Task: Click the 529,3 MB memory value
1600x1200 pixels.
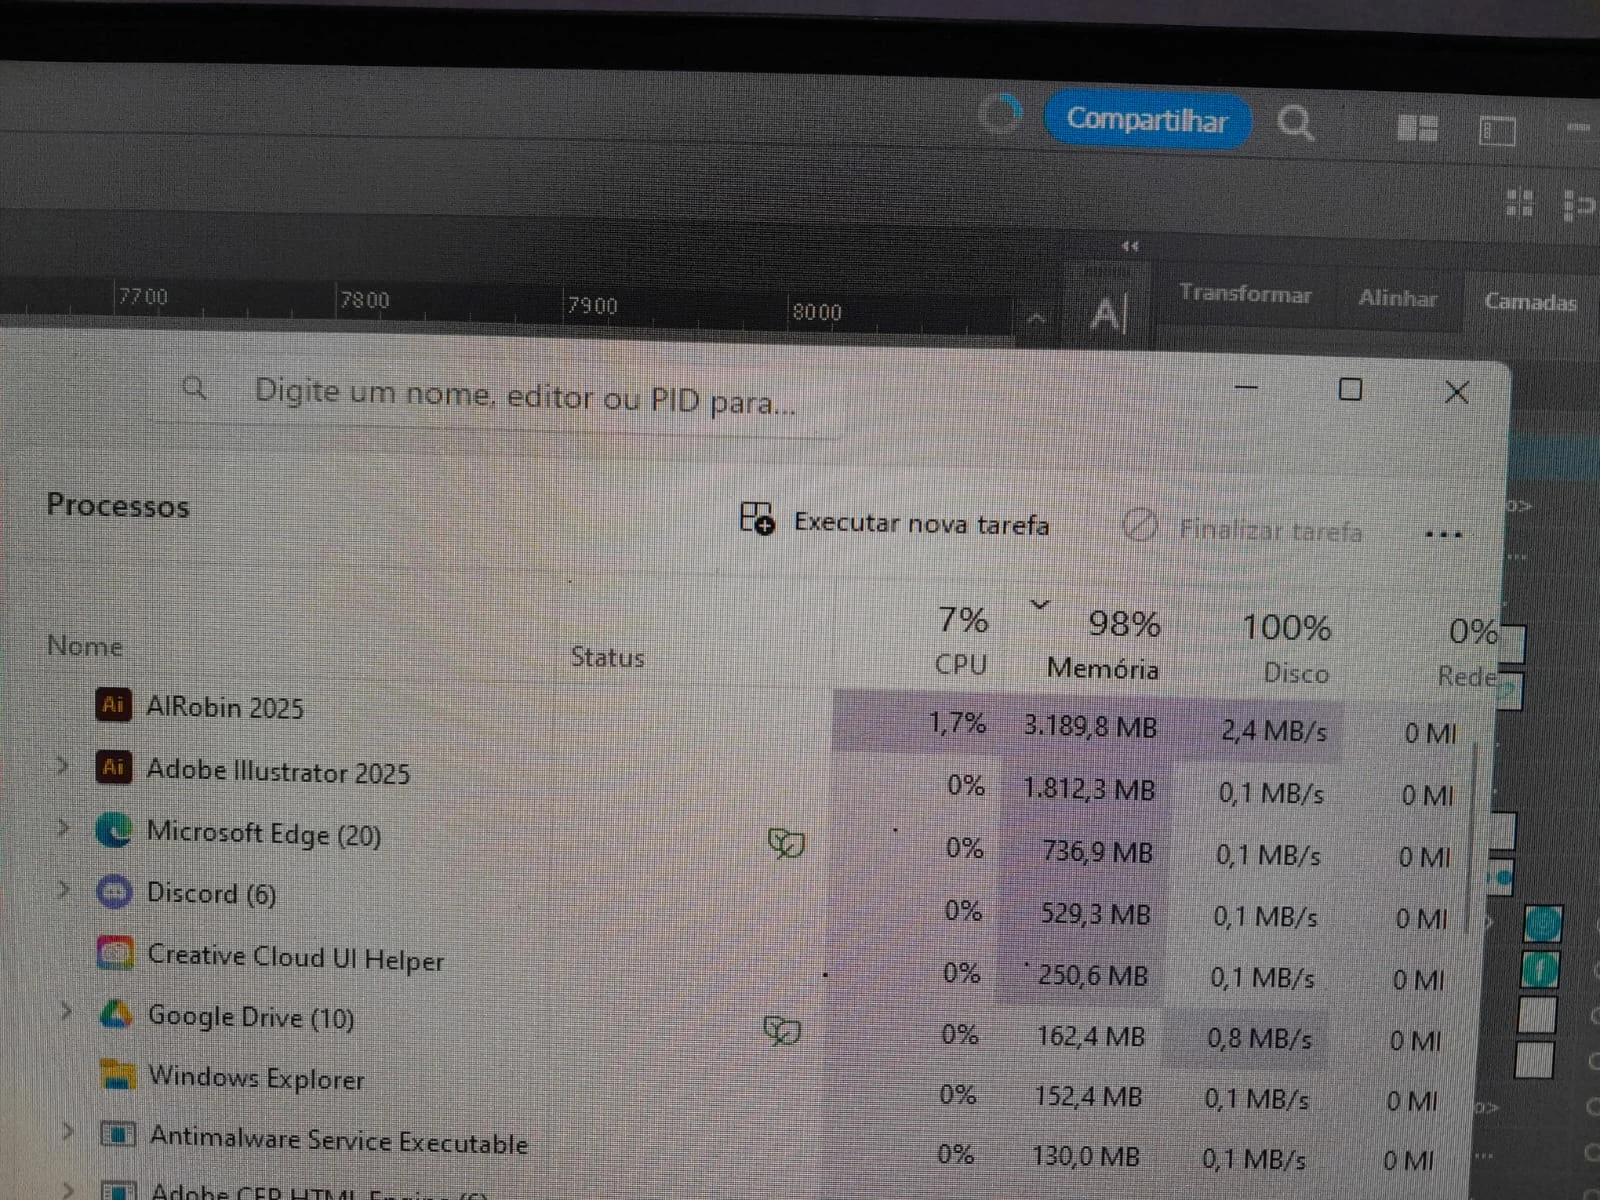Action: pyautogui.click(x=1095, y=914)
